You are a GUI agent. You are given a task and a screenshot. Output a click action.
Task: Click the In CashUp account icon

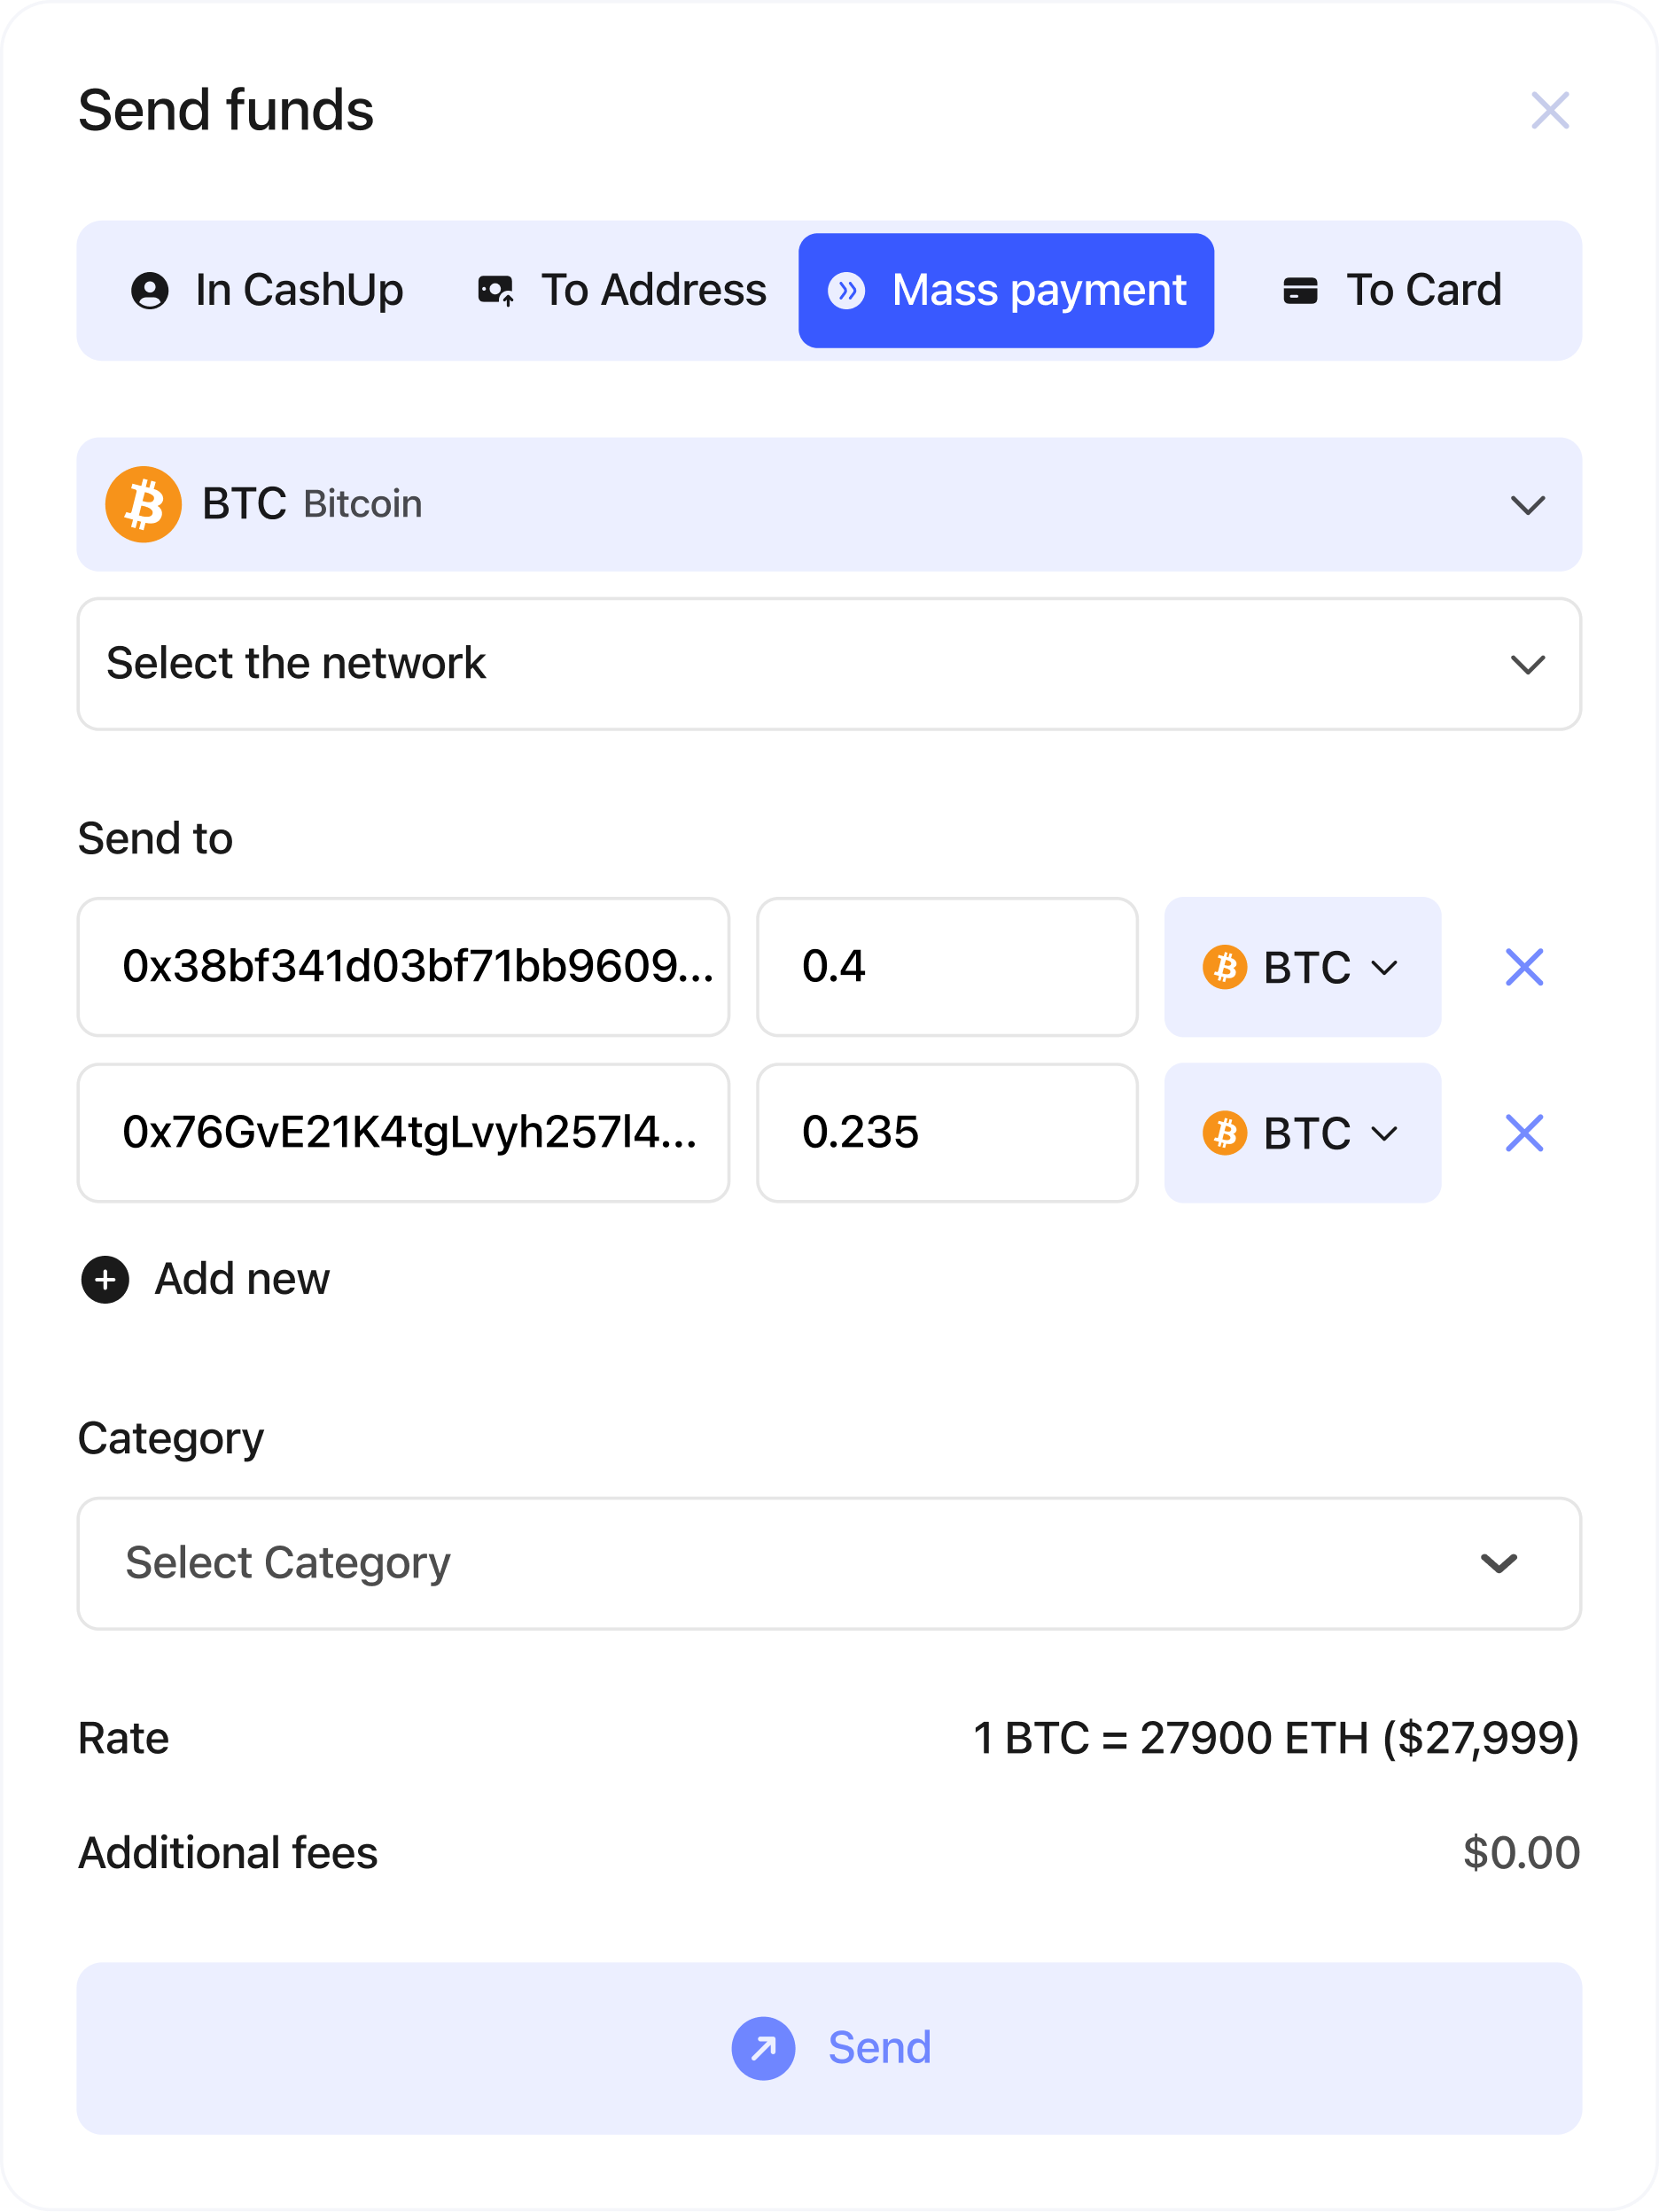tap(149, 290)
